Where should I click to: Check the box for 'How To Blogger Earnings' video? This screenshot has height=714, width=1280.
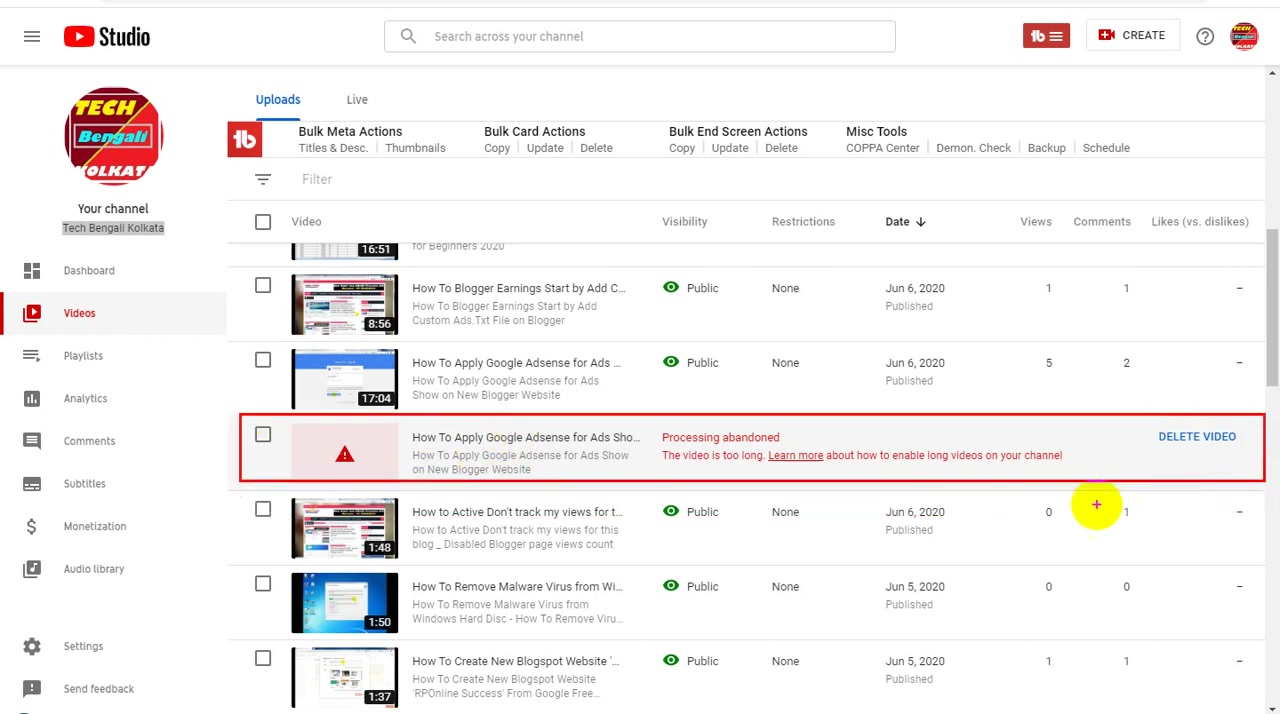[263, 286]
